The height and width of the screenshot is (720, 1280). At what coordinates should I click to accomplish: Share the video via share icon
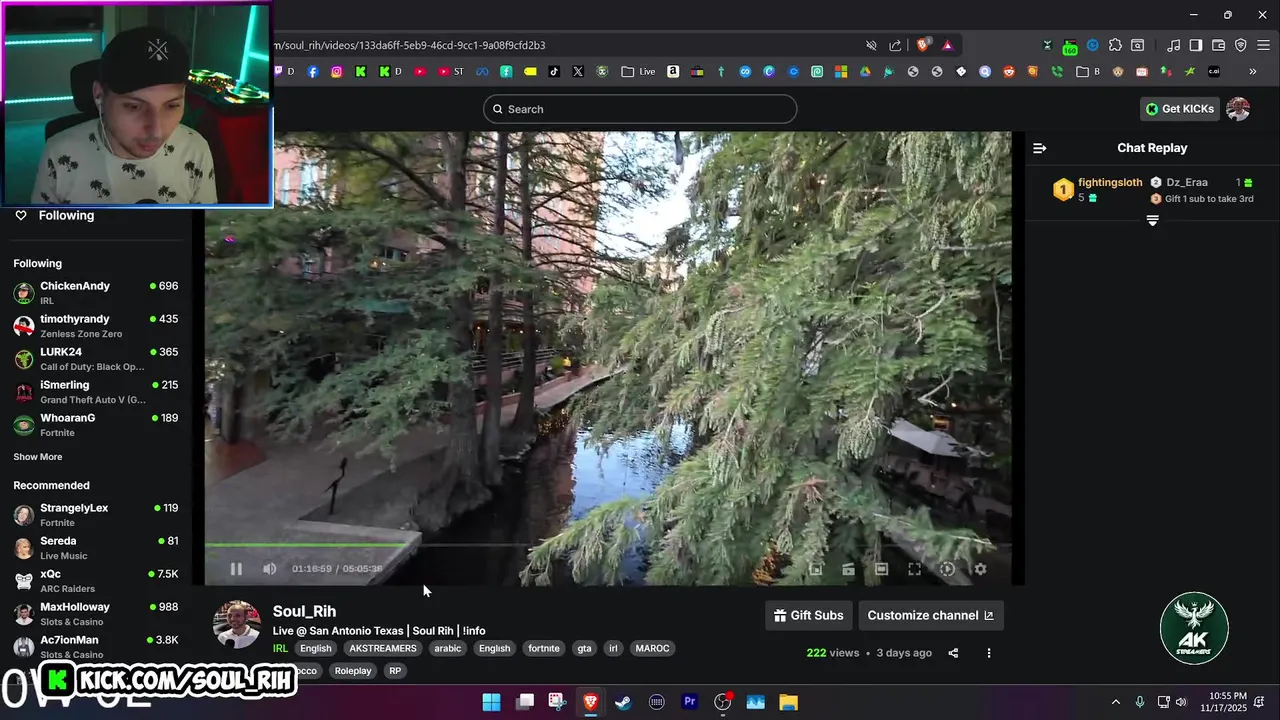953,653
